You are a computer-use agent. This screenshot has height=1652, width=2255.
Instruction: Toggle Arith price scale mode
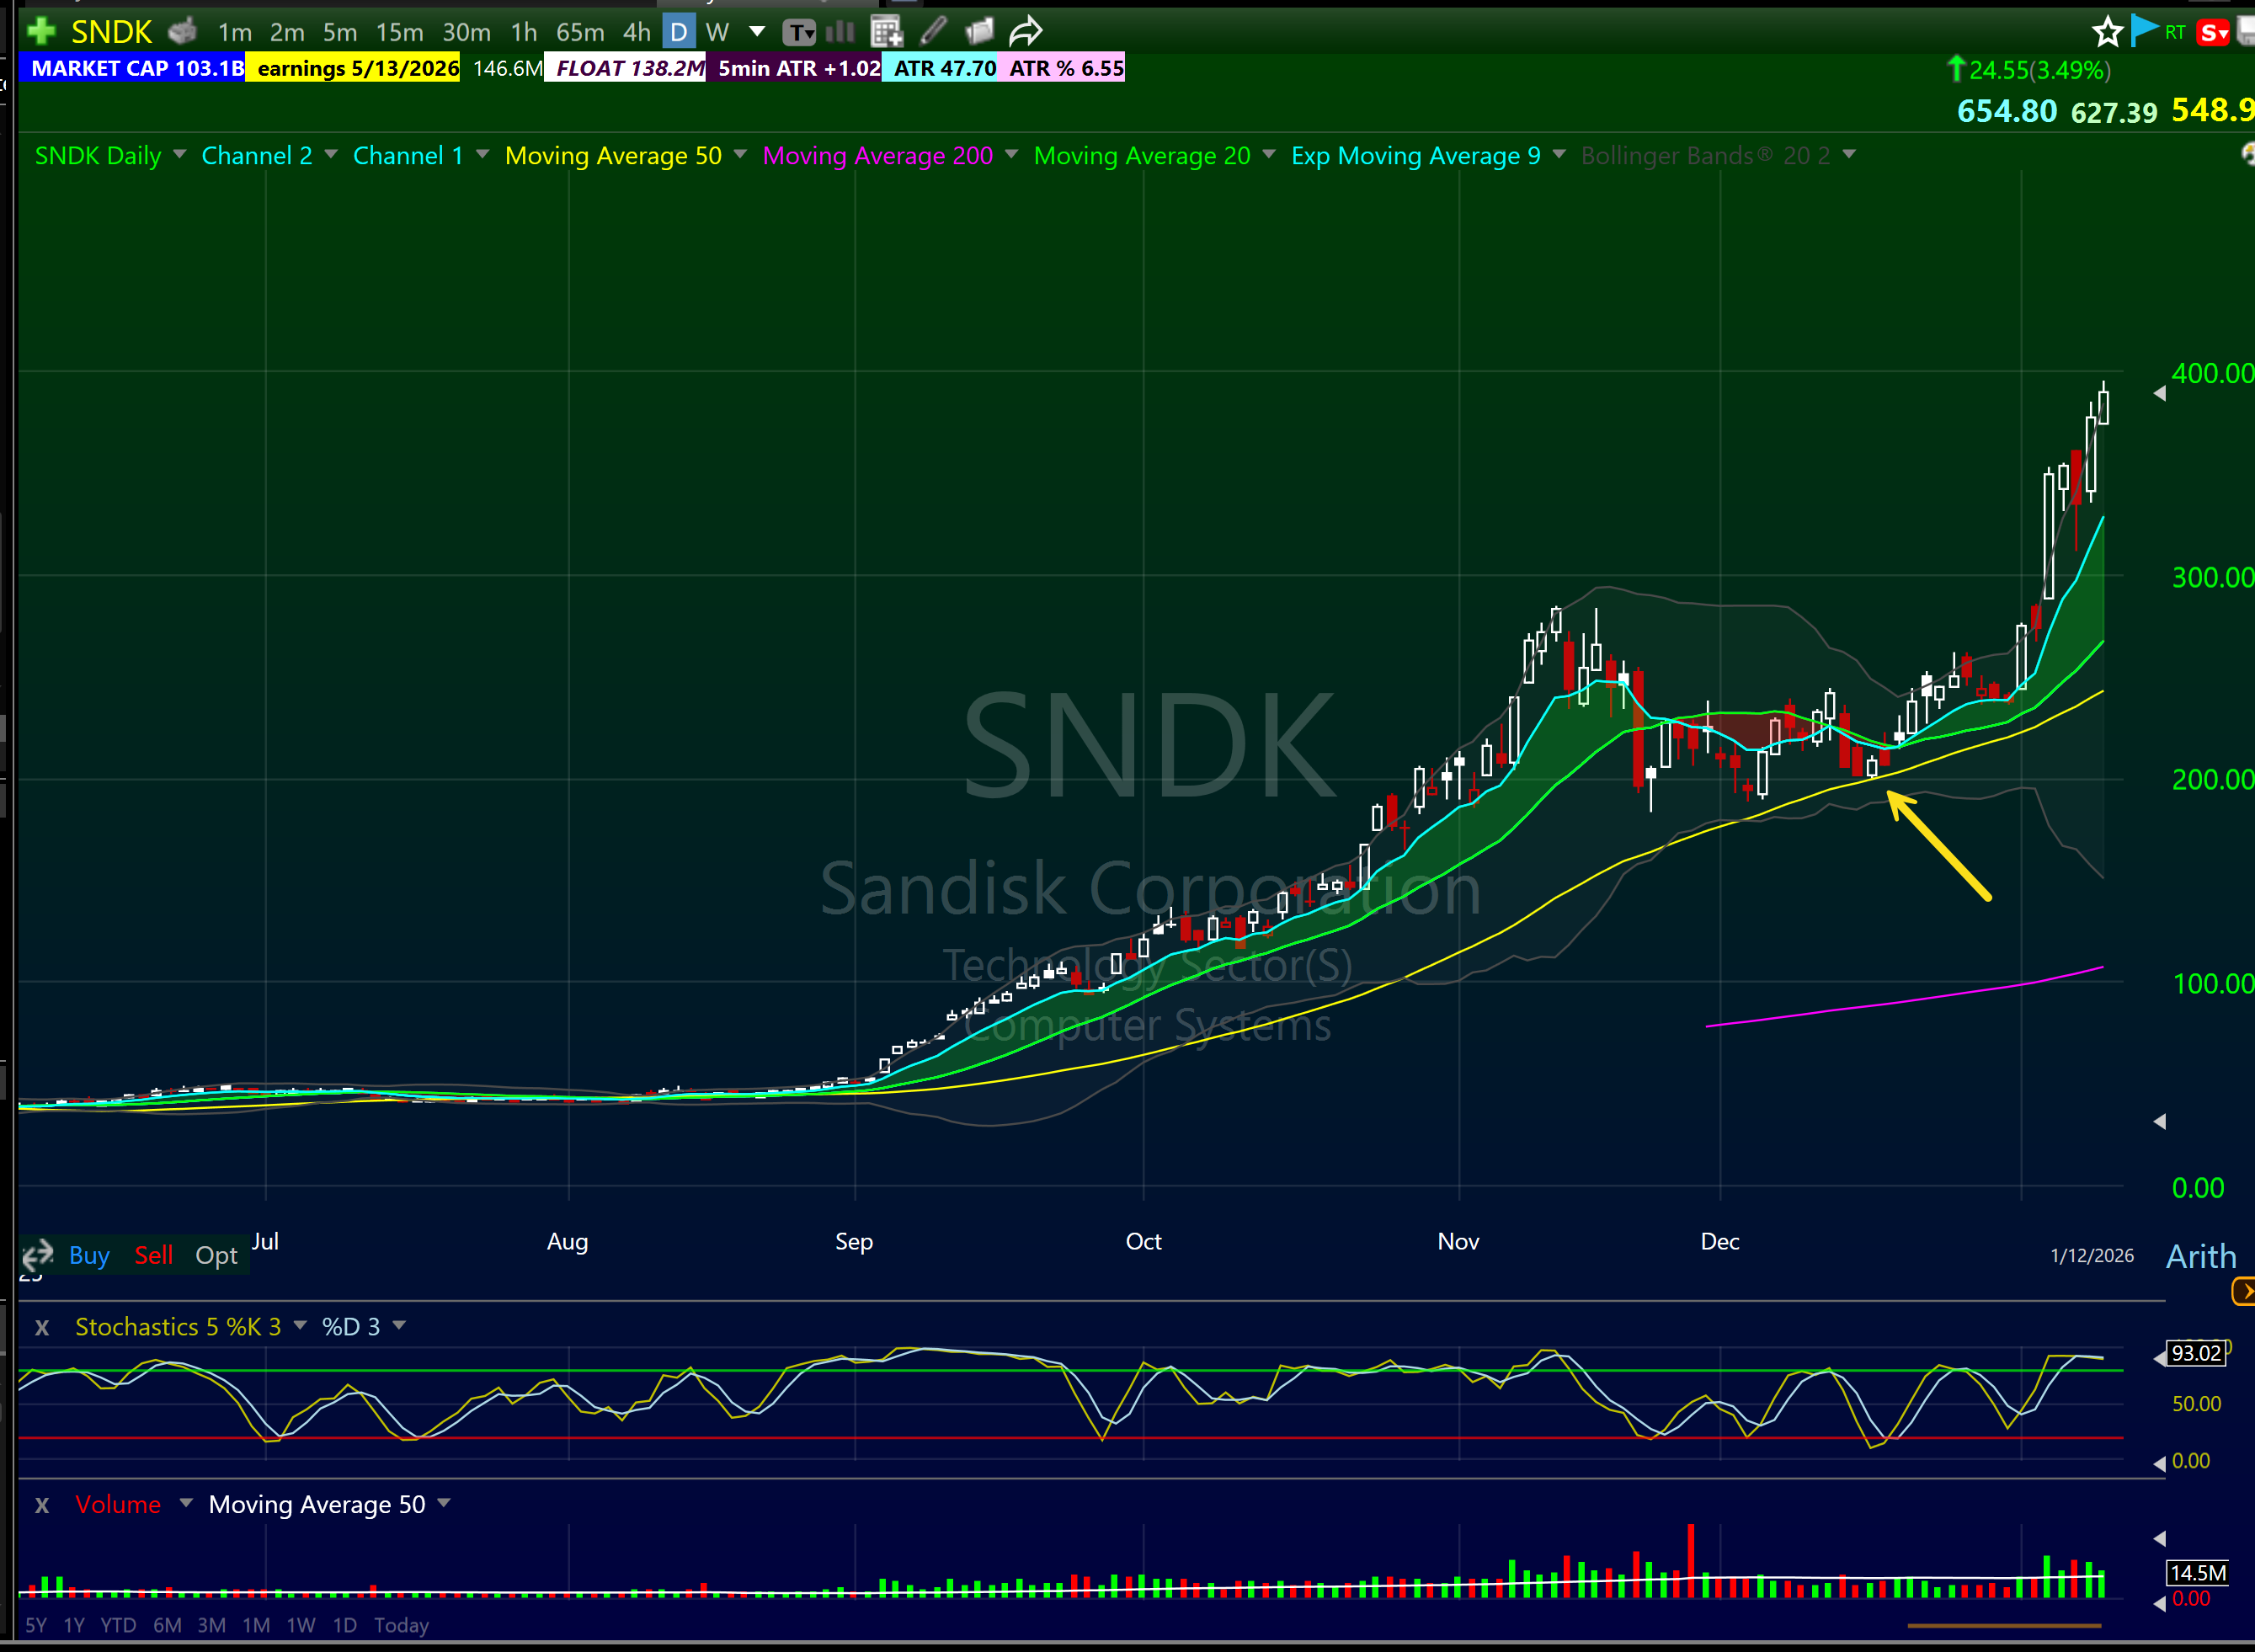pyautogui.click(x=2200, y=1256)
